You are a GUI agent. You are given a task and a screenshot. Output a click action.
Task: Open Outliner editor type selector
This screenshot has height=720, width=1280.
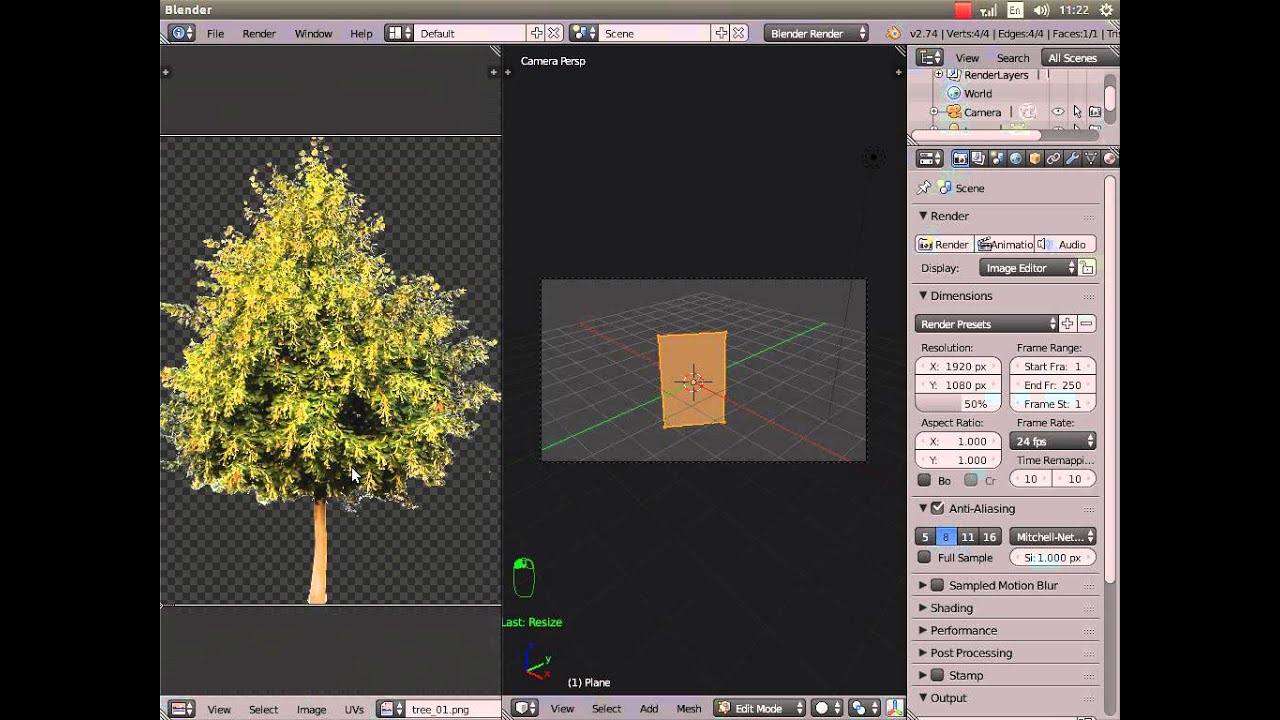click(930, 58)
